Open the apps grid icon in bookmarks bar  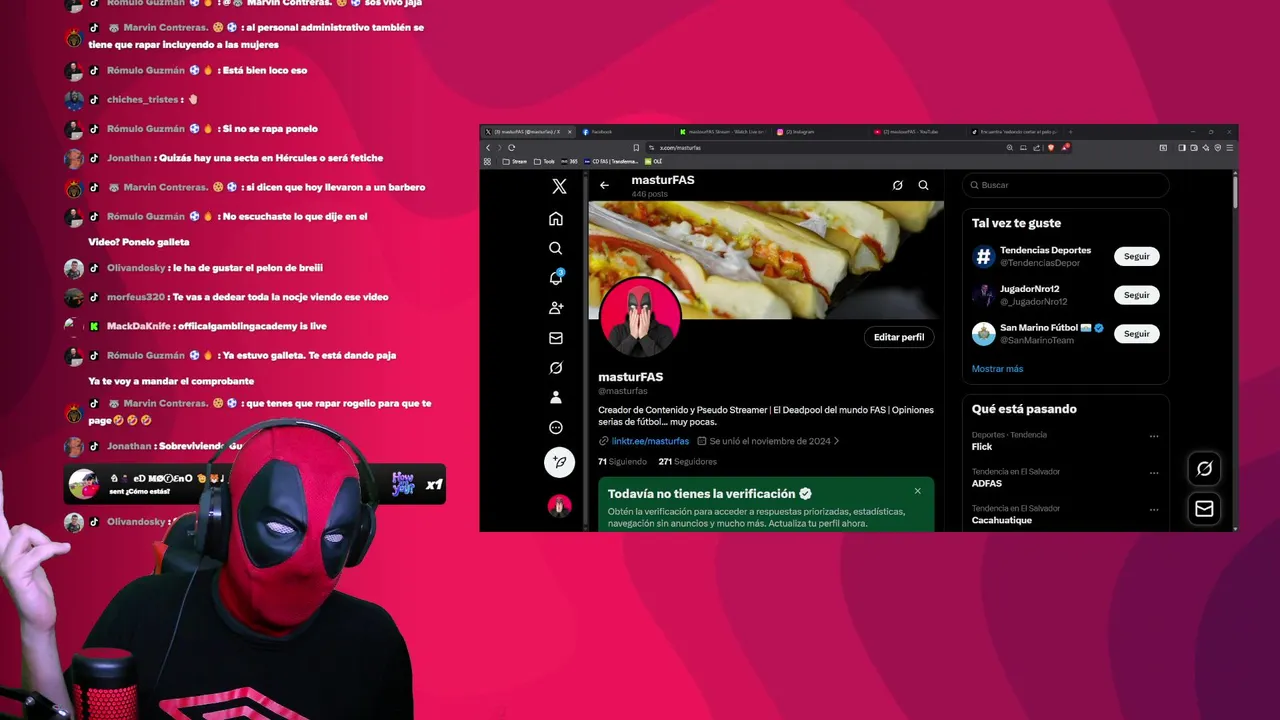[x=487, y=161]
